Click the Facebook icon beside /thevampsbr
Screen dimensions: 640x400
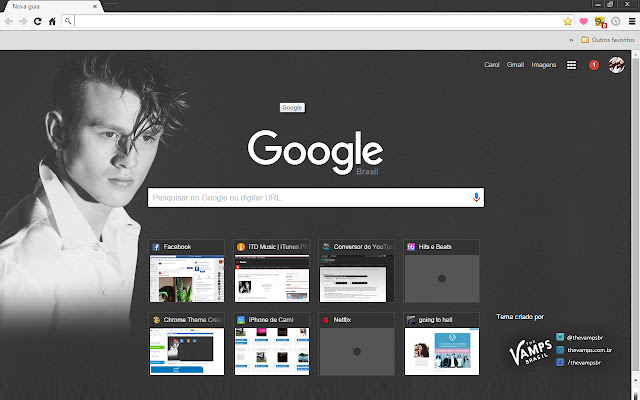560,362
